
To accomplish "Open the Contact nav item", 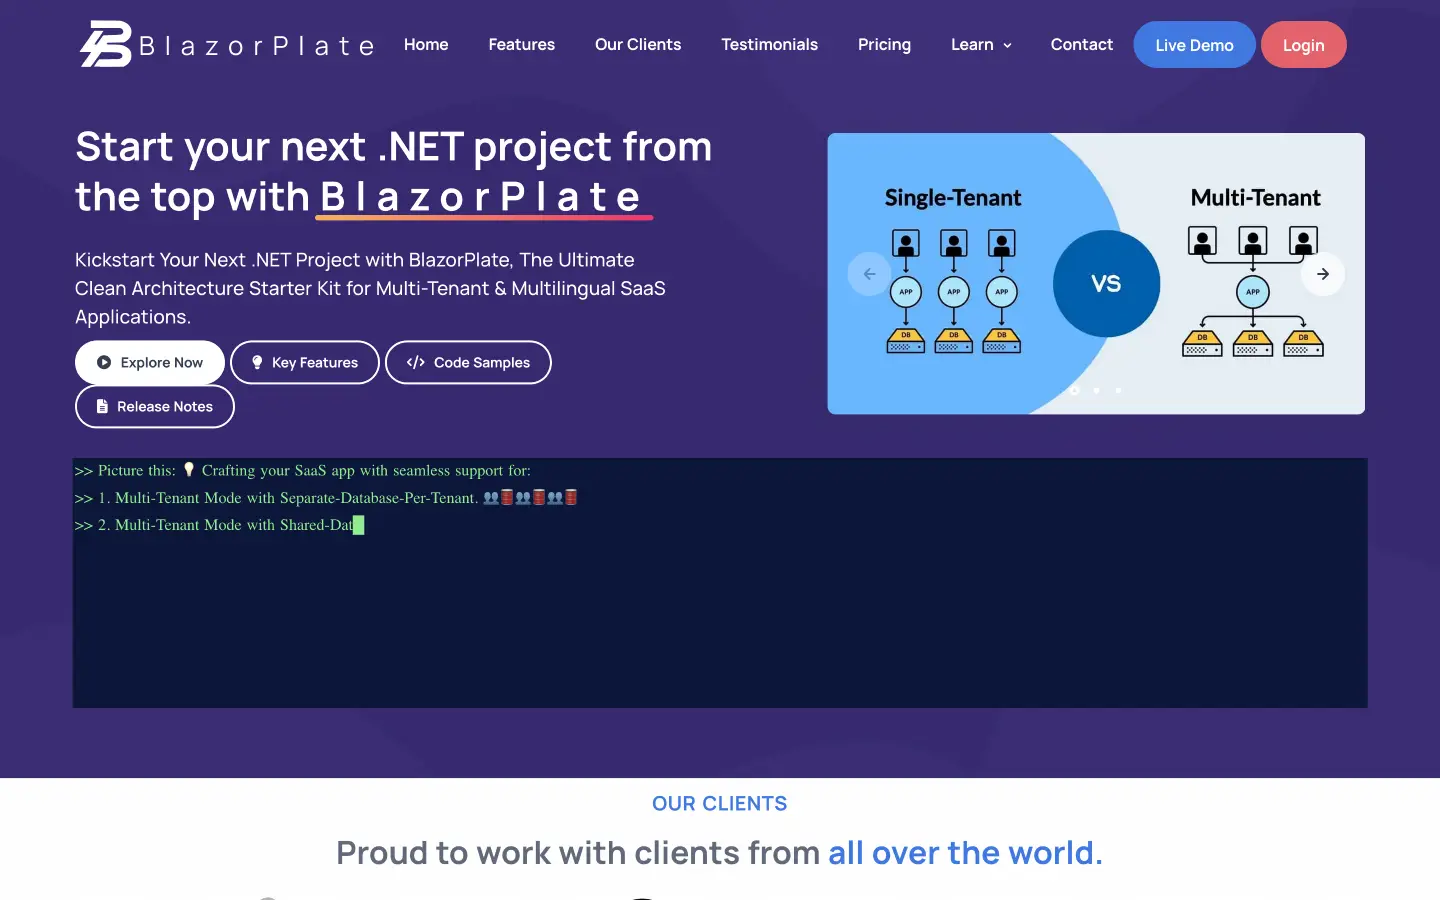I will pyautogui.click(x=1081, y=44).
